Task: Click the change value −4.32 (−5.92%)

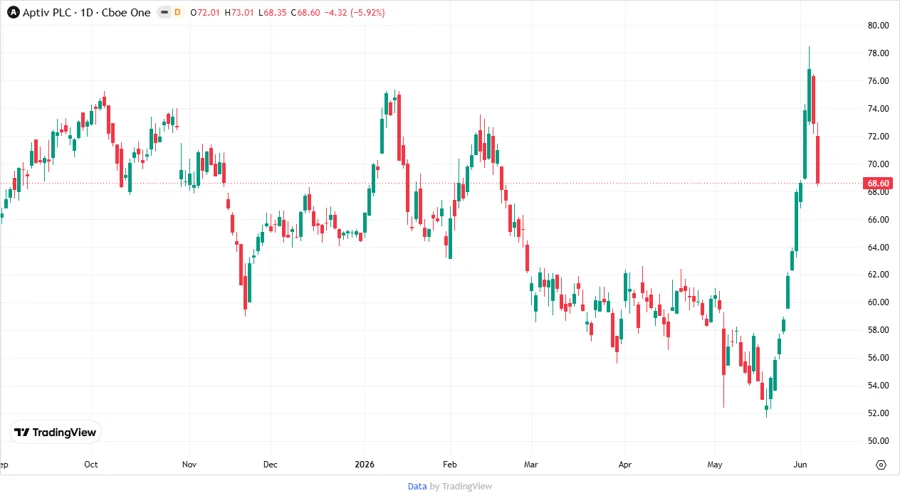Action: pyautogui.click(x=355, y=12)
